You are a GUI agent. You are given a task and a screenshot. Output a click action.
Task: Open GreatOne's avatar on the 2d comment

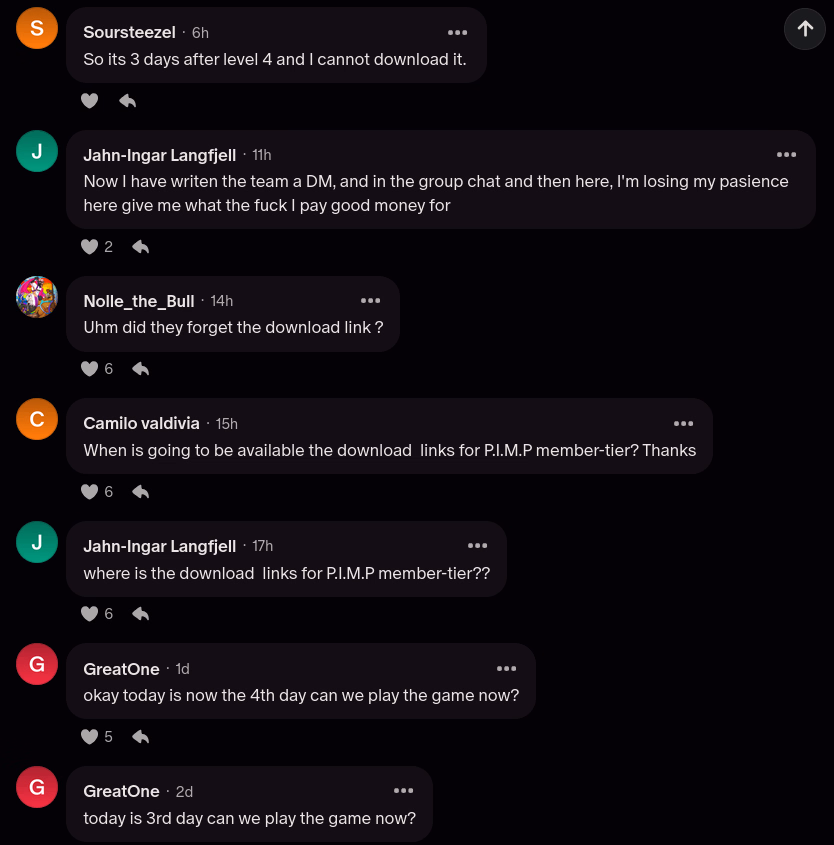point(37,787)
